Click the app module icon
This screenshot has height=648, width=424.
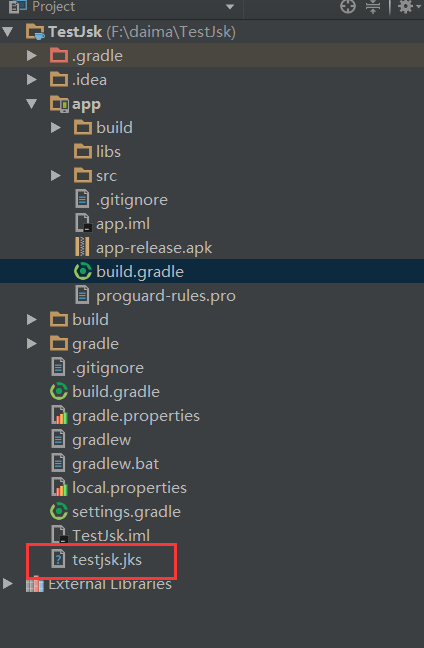pos(59,104)
